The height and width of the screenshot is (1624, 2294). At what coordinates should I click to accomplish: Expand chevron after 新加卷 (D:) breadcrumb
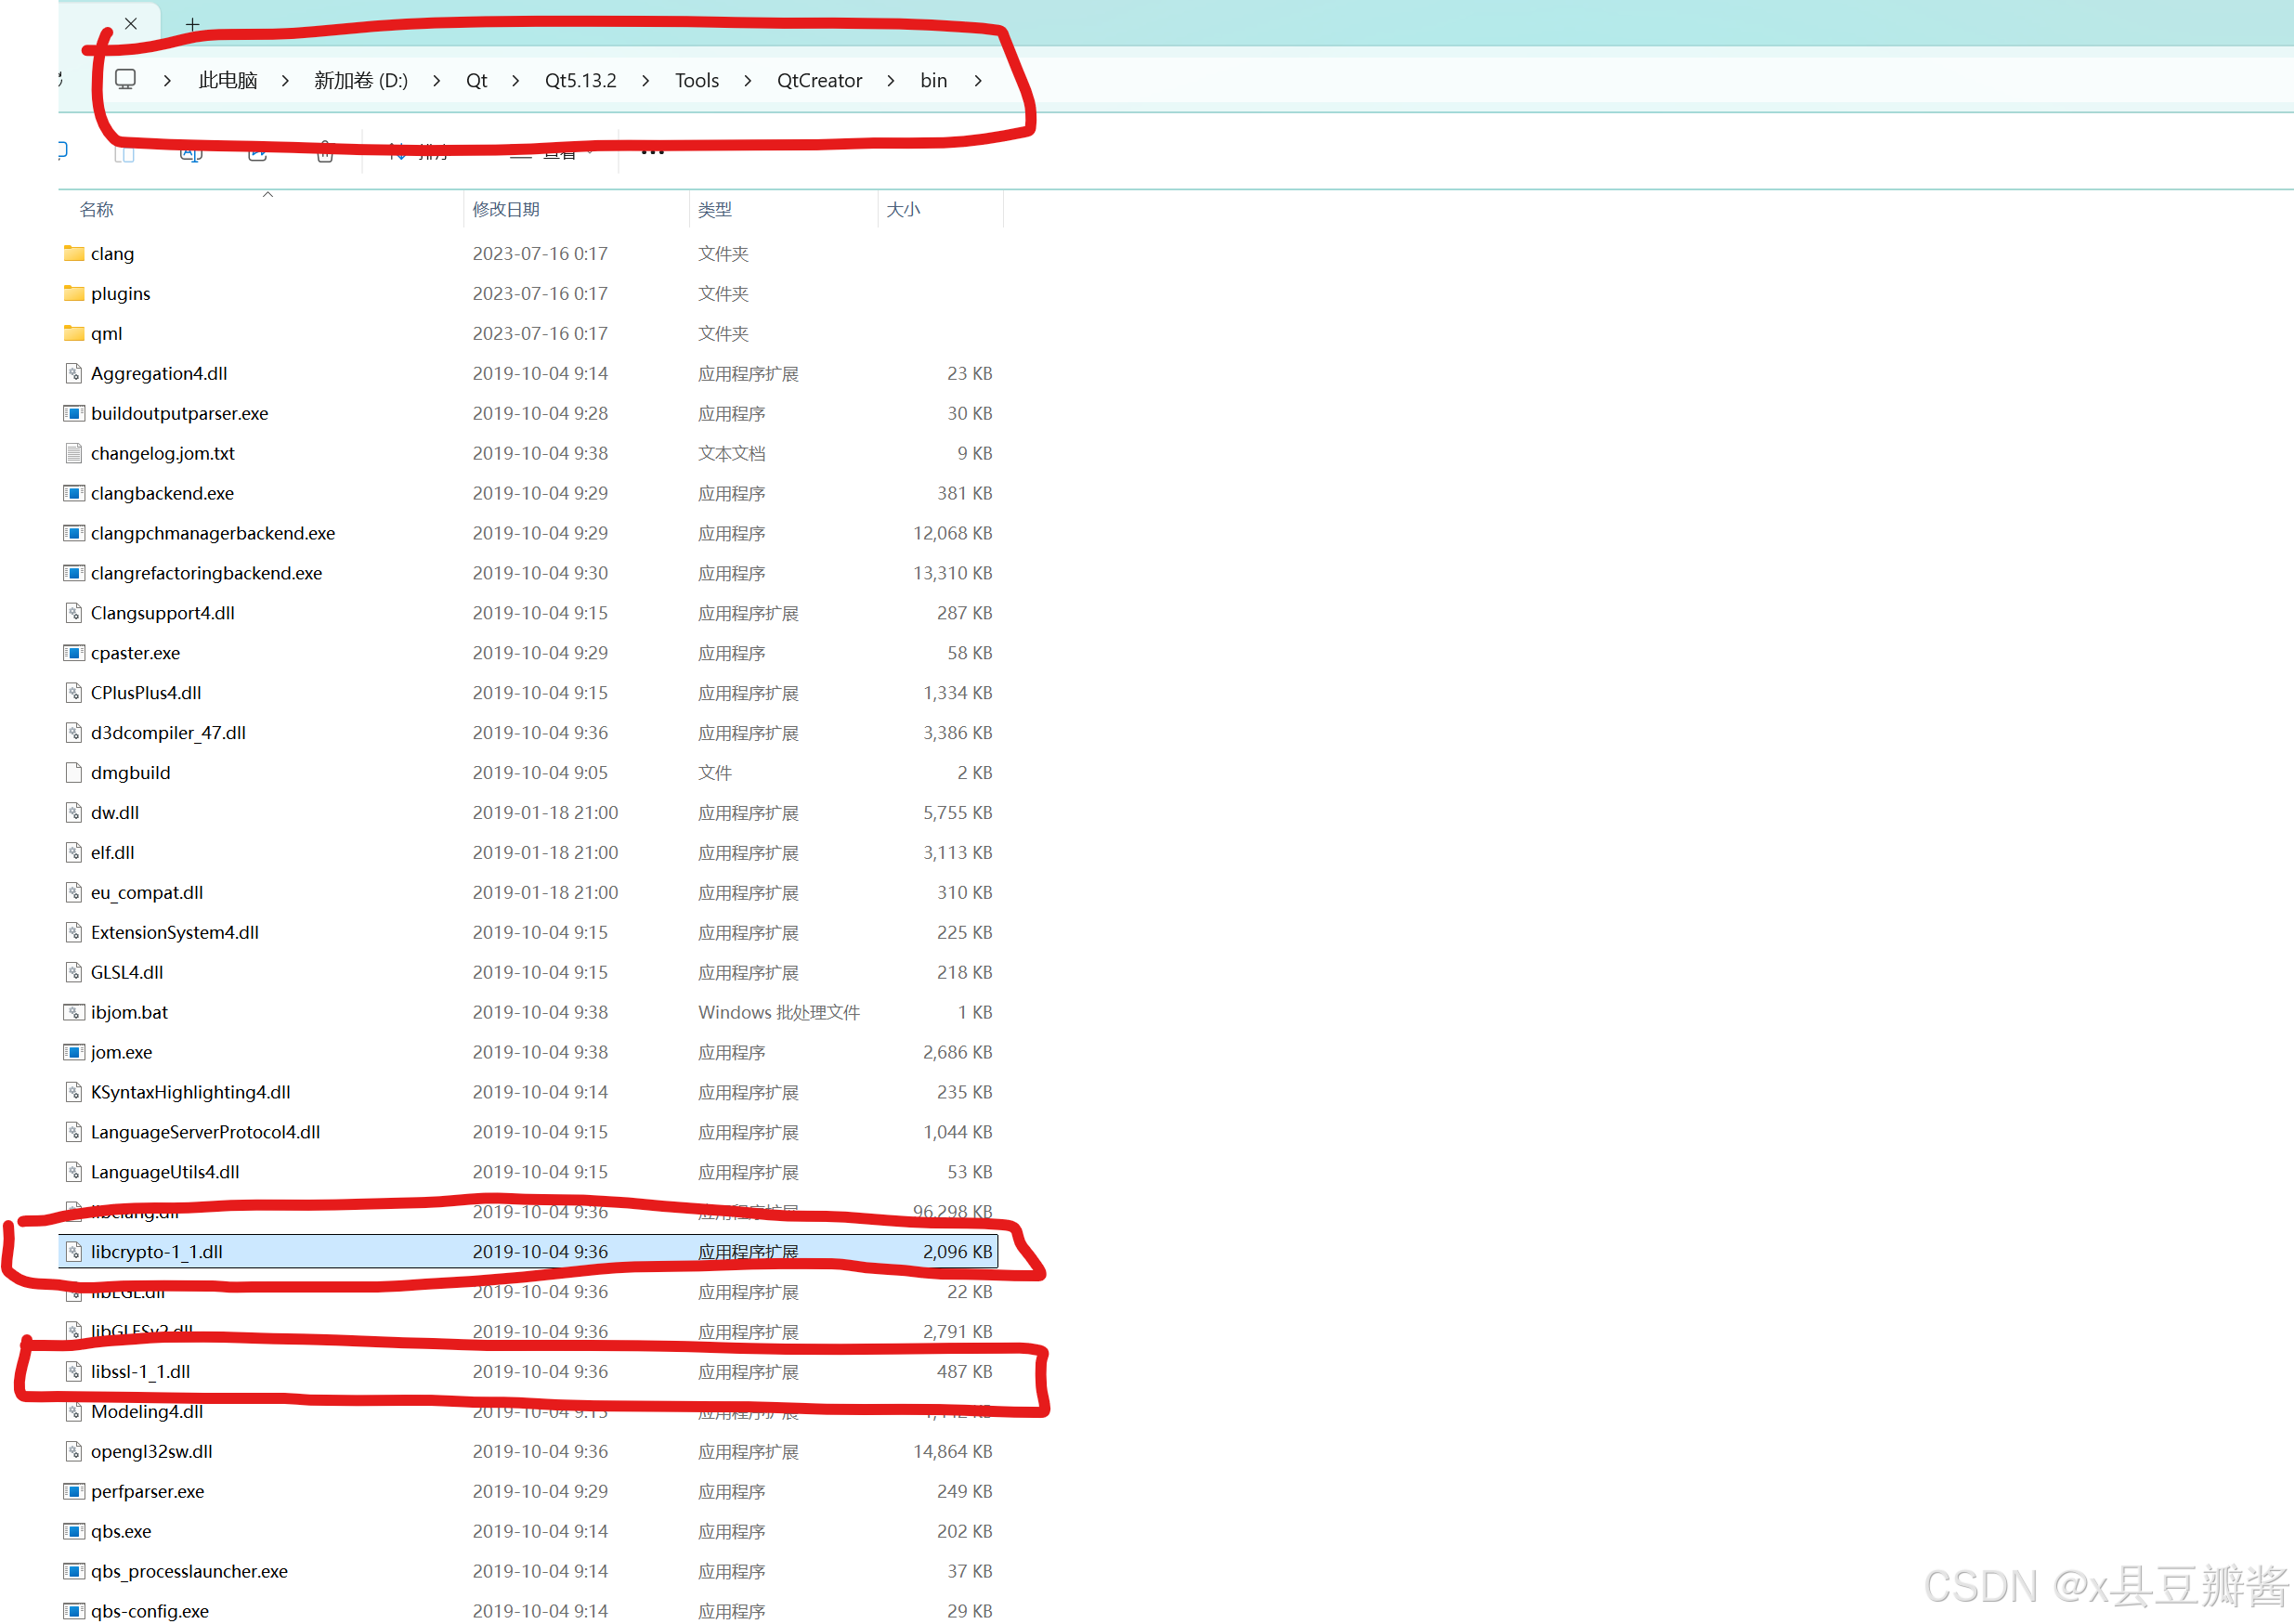[437, 80]
